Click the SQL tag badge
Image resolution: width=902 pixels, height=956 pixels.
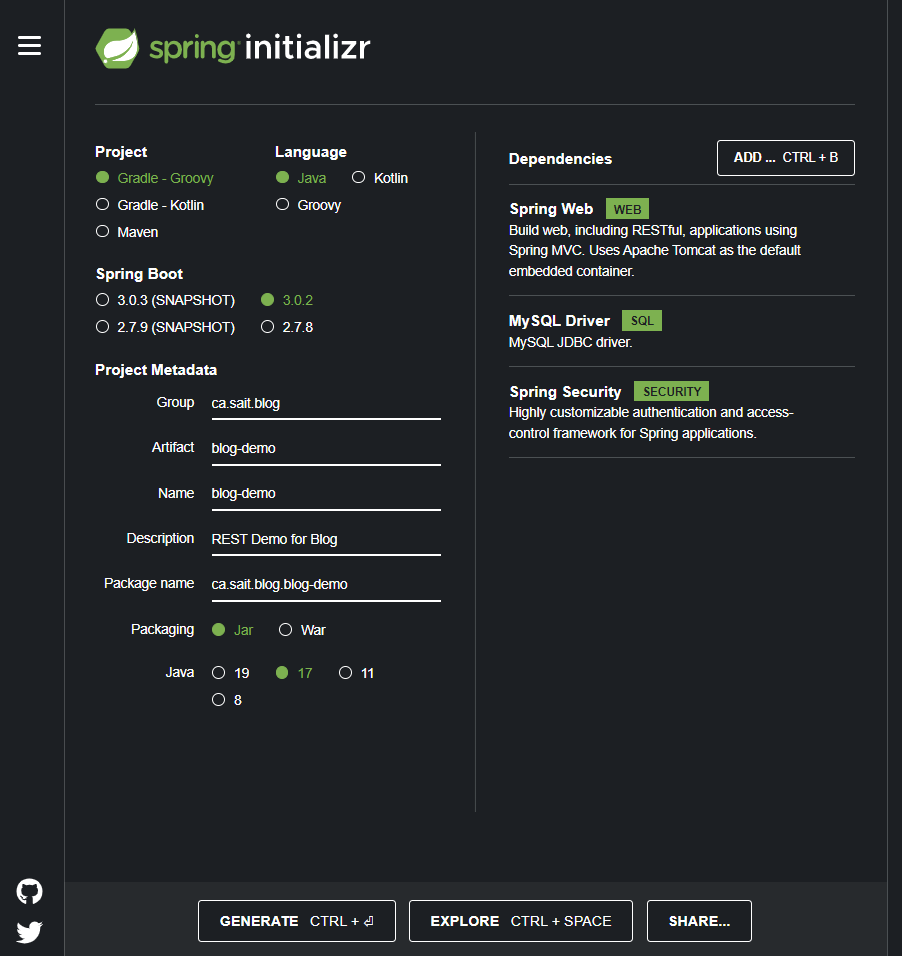pyautogui.click(x=642, y=321)
